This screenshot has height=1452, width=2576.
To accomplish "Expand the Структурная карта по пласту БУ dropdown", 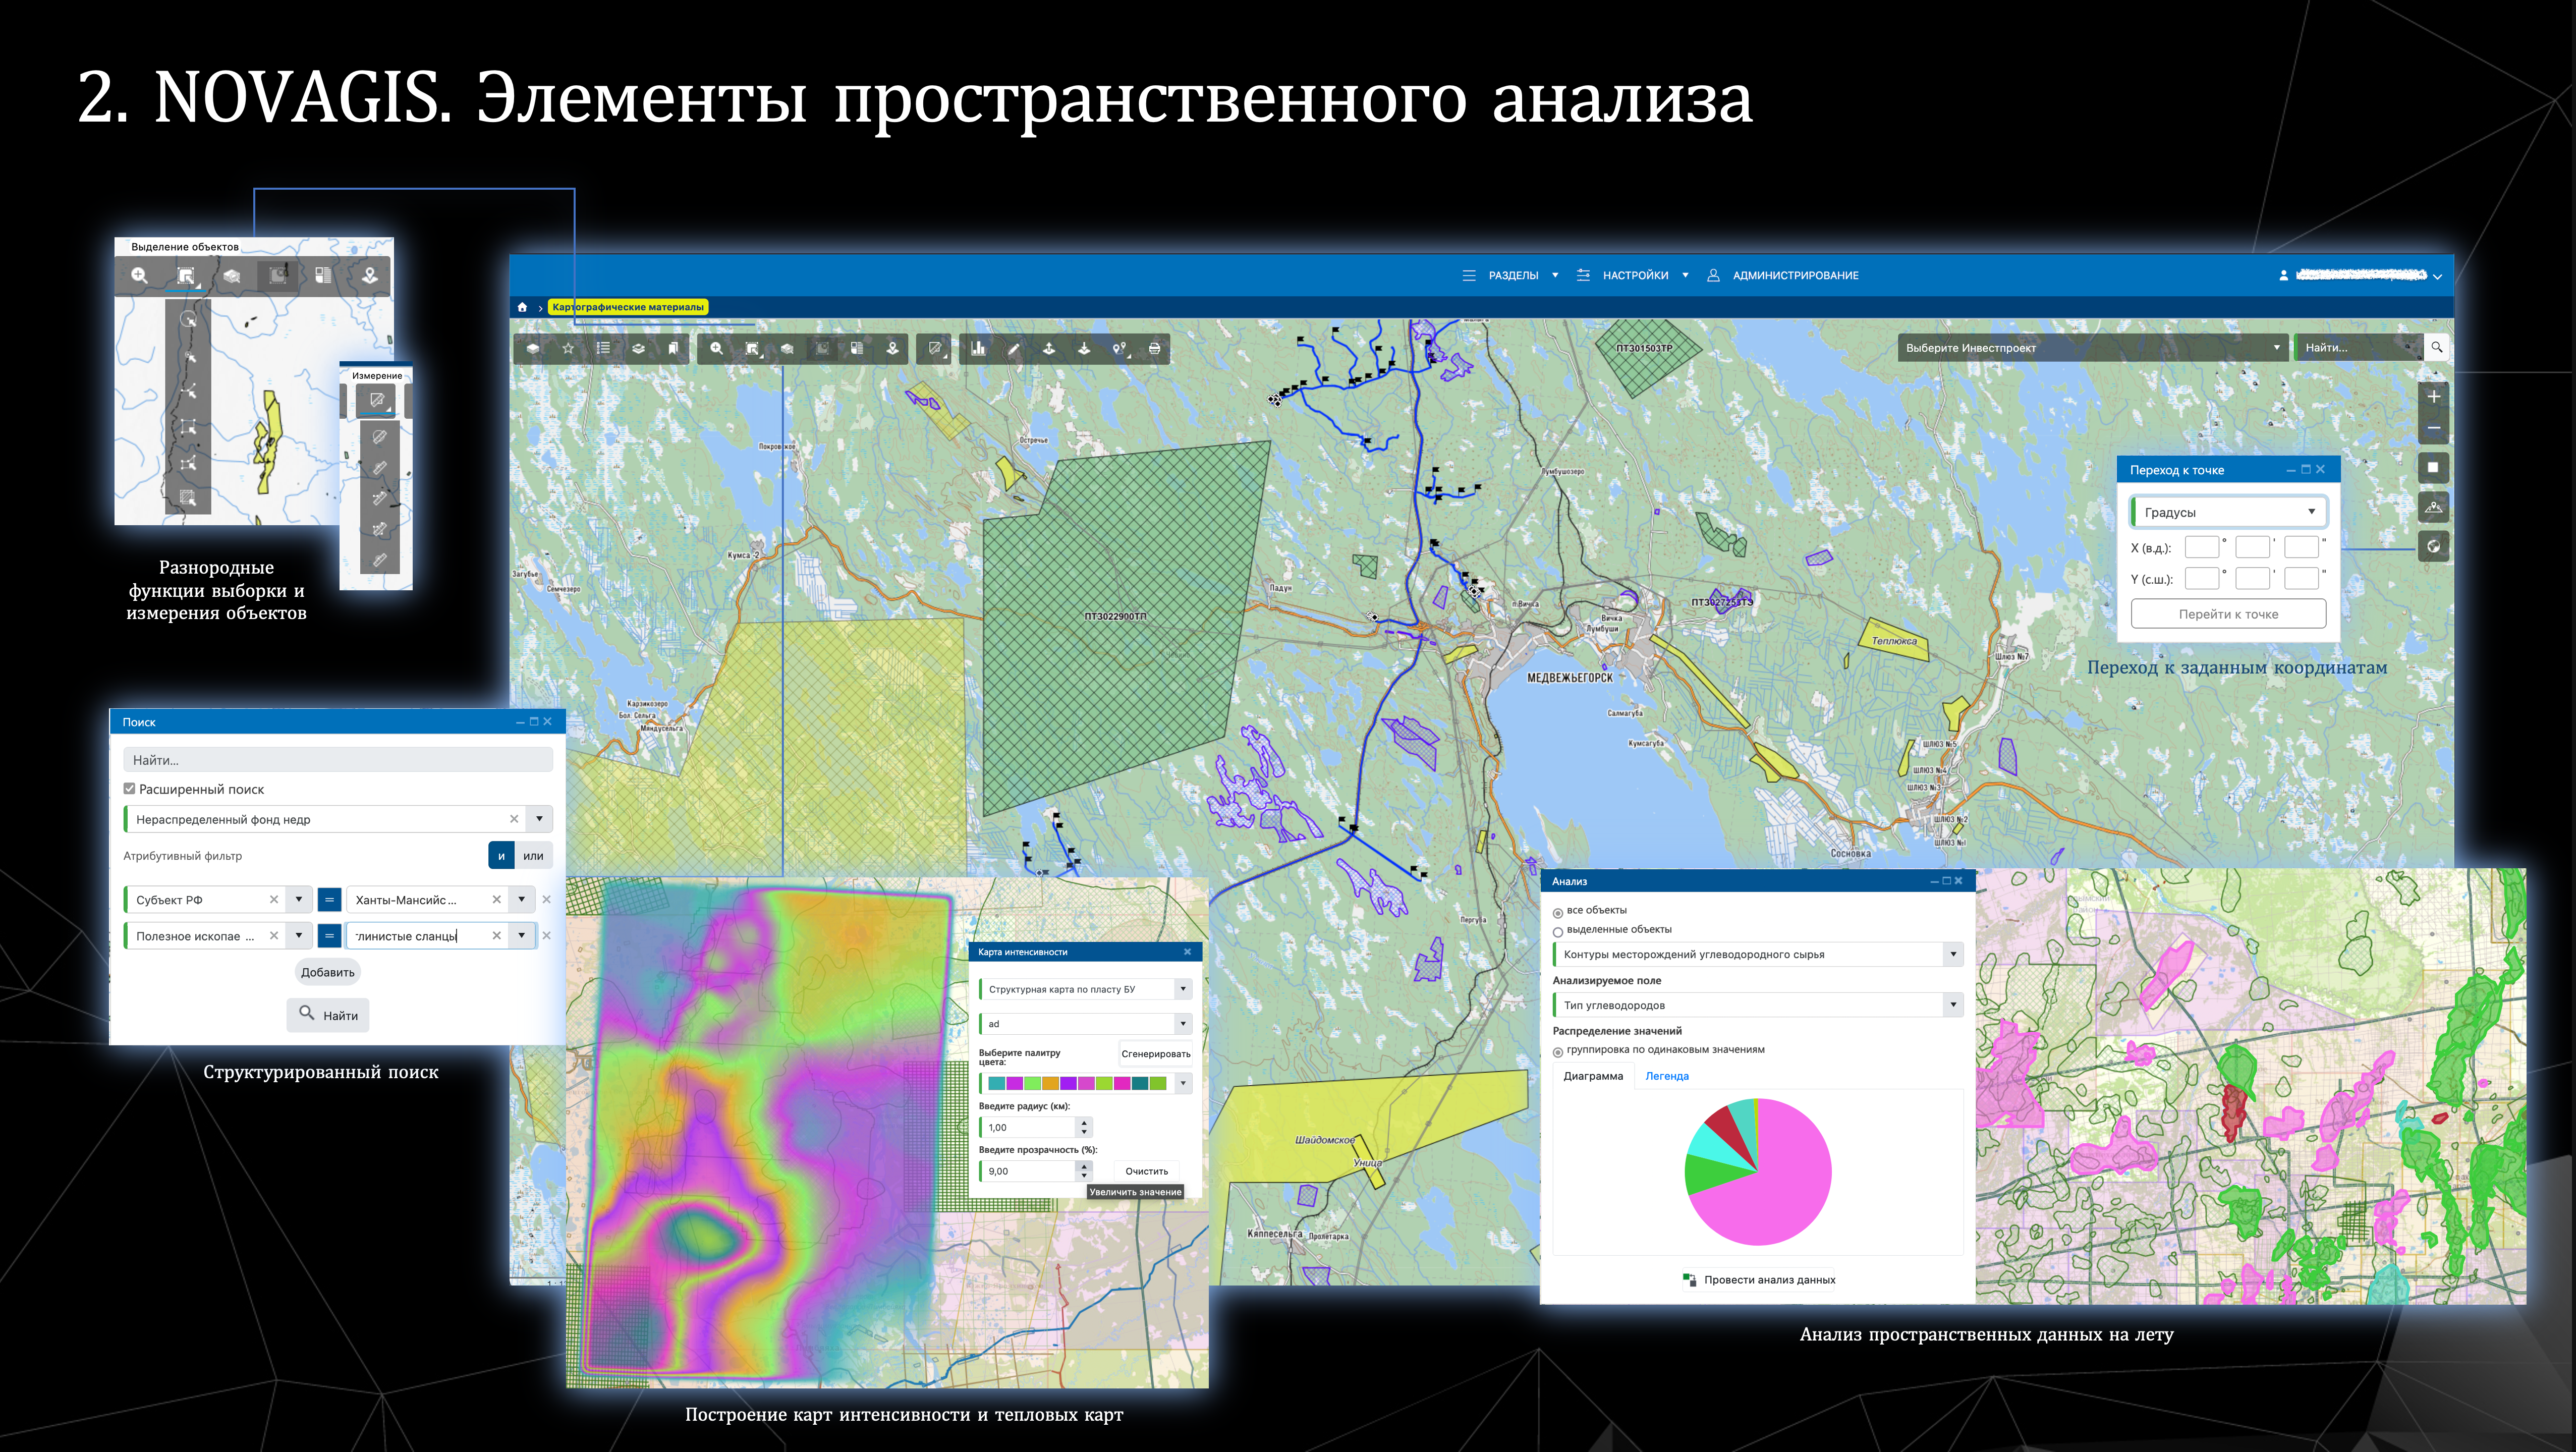I will click(x=1183, y=989).
